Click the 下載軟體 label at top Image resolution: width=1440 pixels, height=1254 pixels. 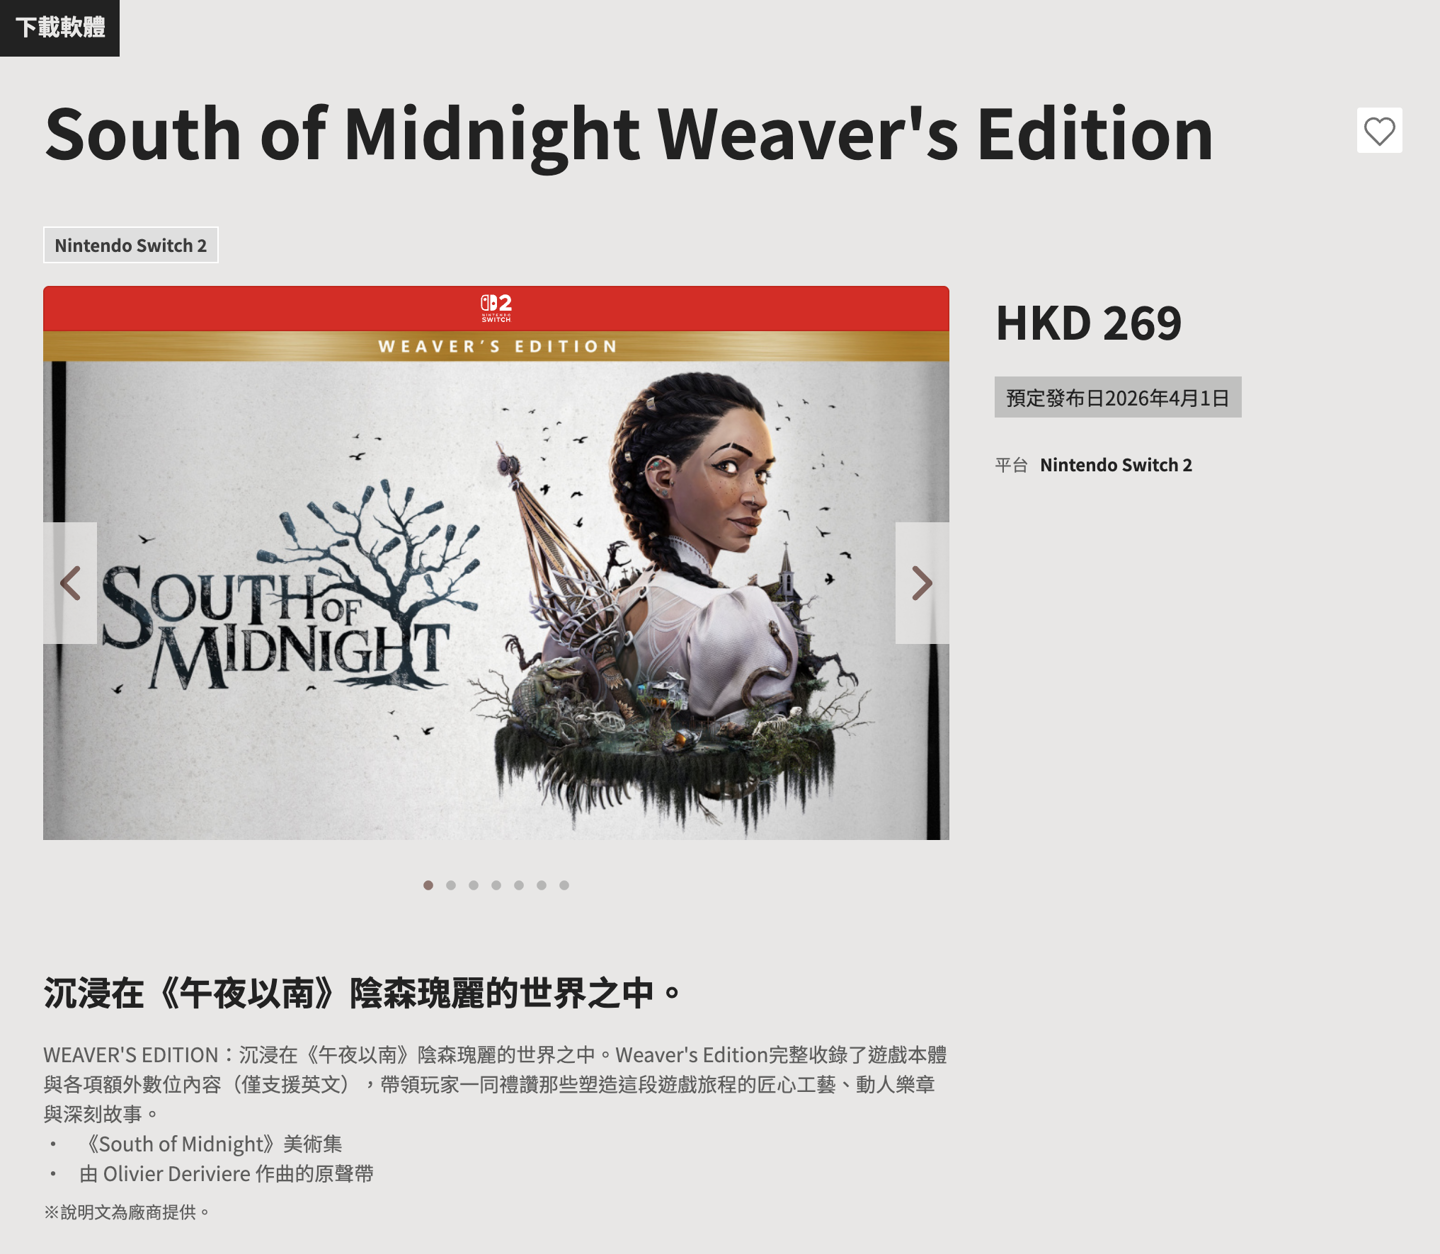[60, 28]
